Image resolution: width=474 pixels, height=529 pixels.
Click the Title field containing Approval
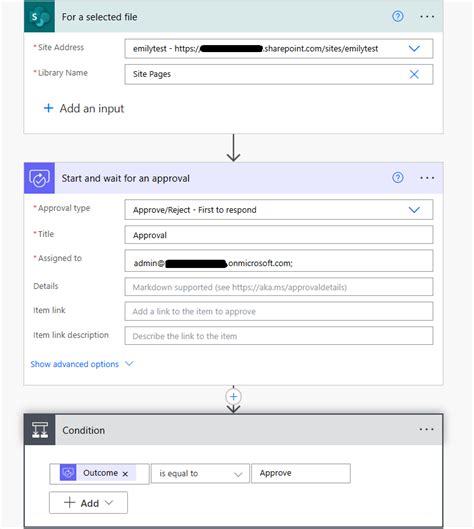pos(279,235)
